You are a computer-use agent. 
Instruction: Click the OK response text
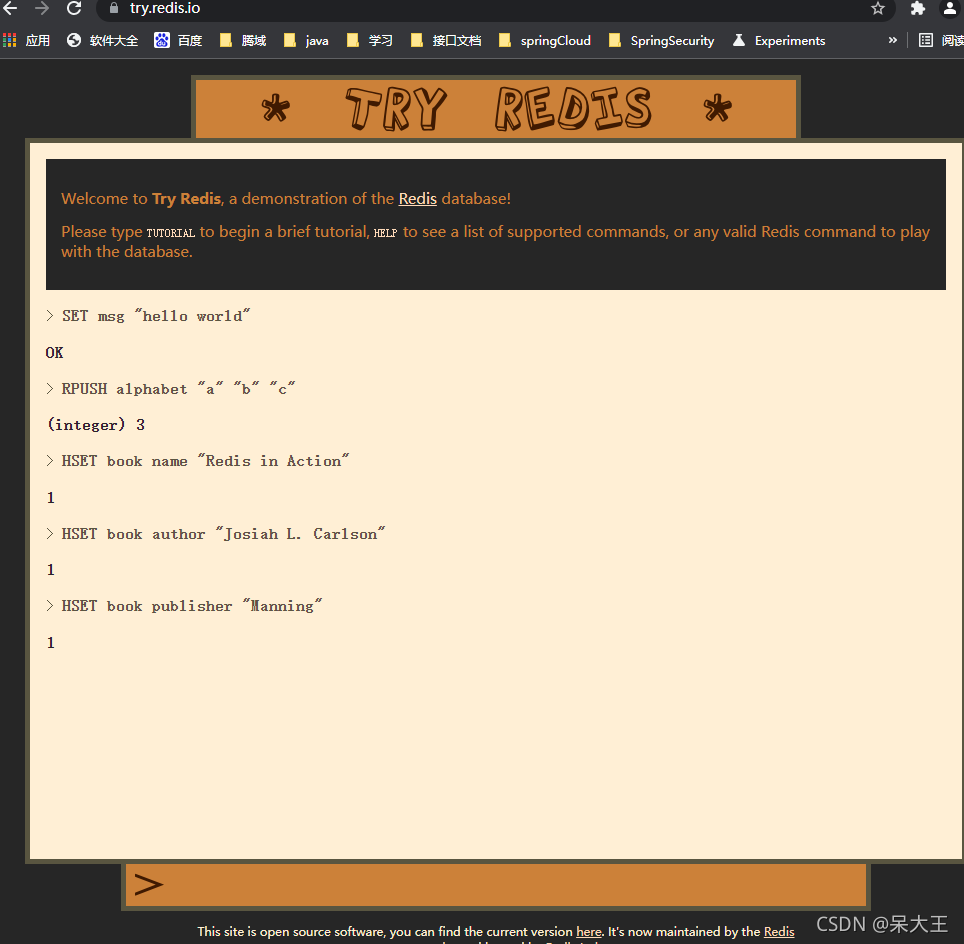click(54, 352)
